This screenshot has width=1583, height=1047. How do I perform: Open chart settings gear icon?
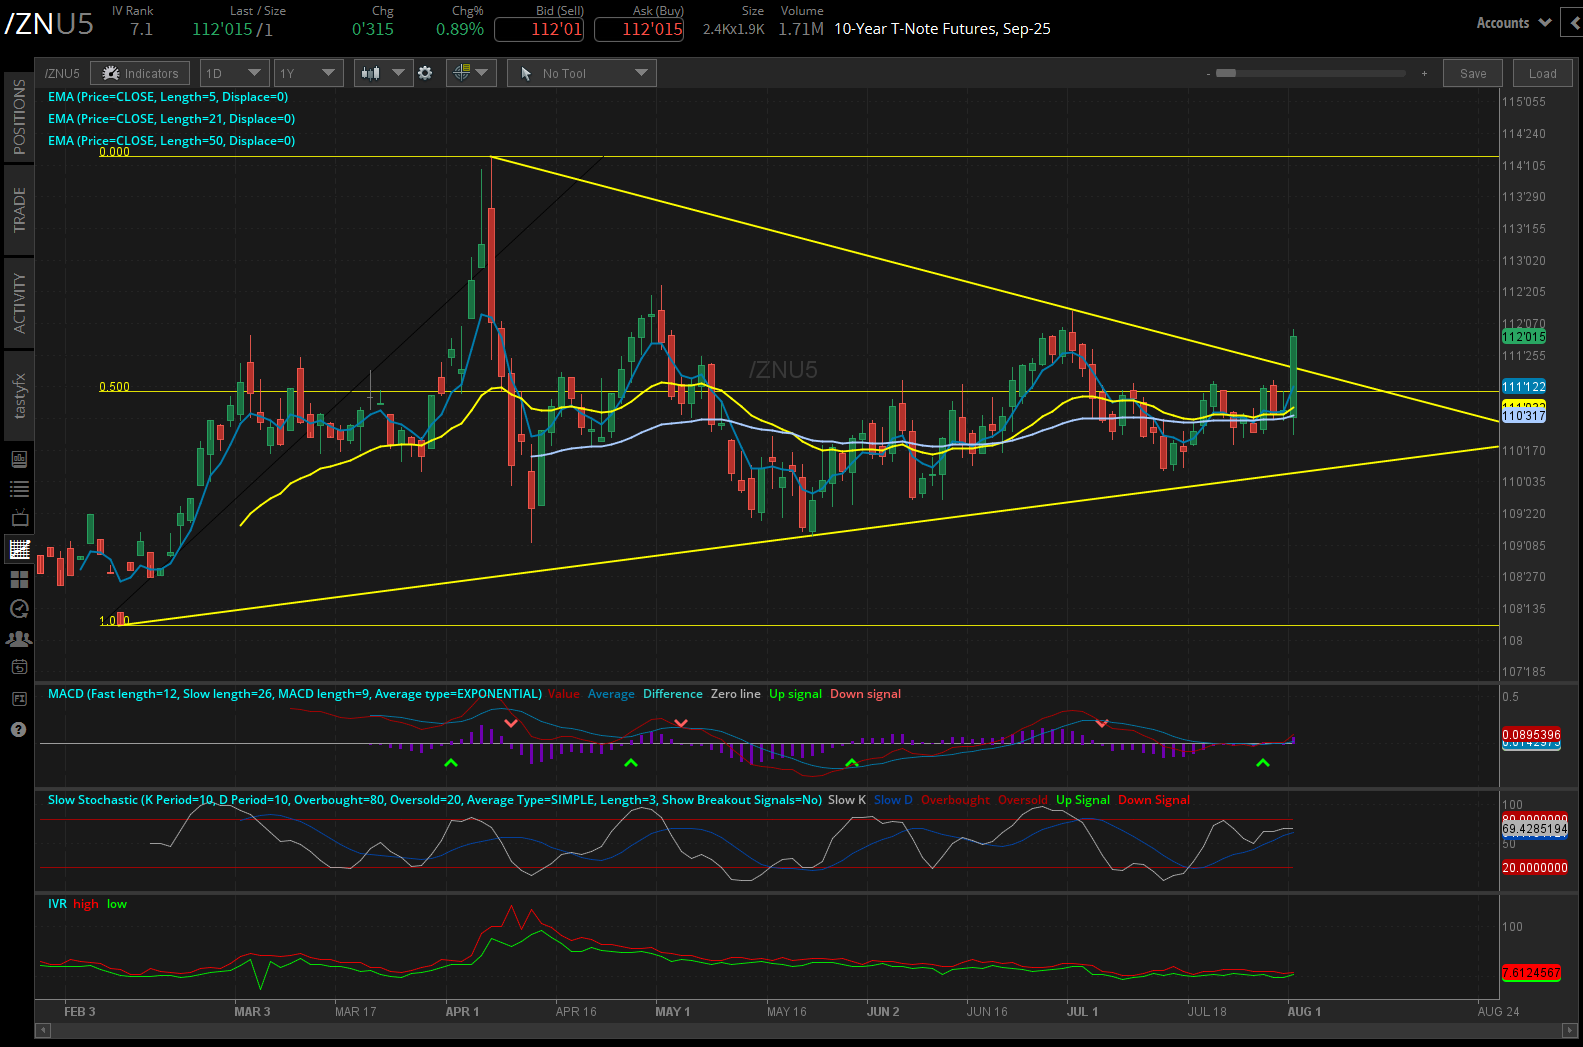(425, 73)
